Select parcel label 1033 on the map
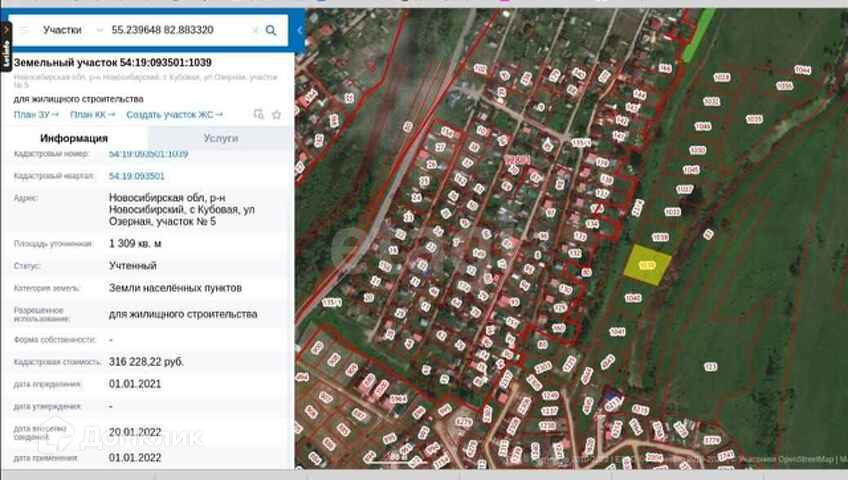 pyautogui.click(x=672, y=212)
